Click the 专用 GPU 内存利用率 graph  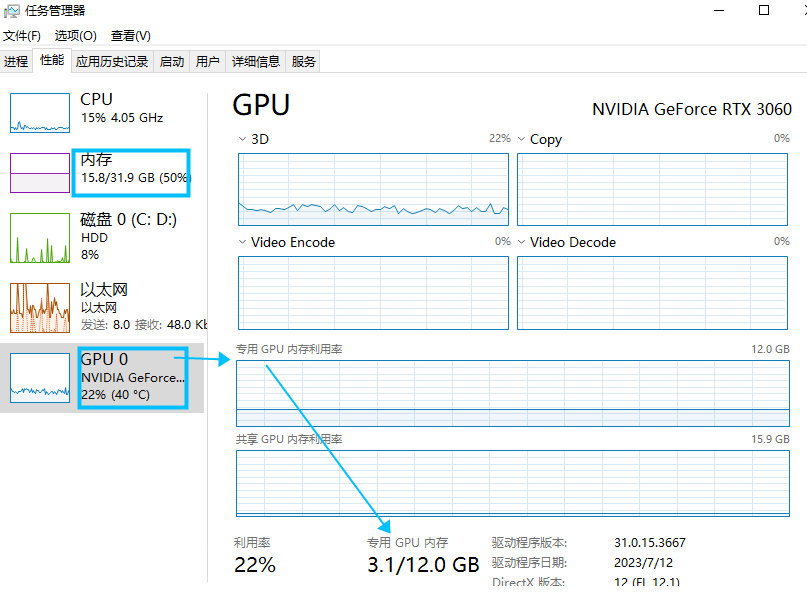(513, 393)
